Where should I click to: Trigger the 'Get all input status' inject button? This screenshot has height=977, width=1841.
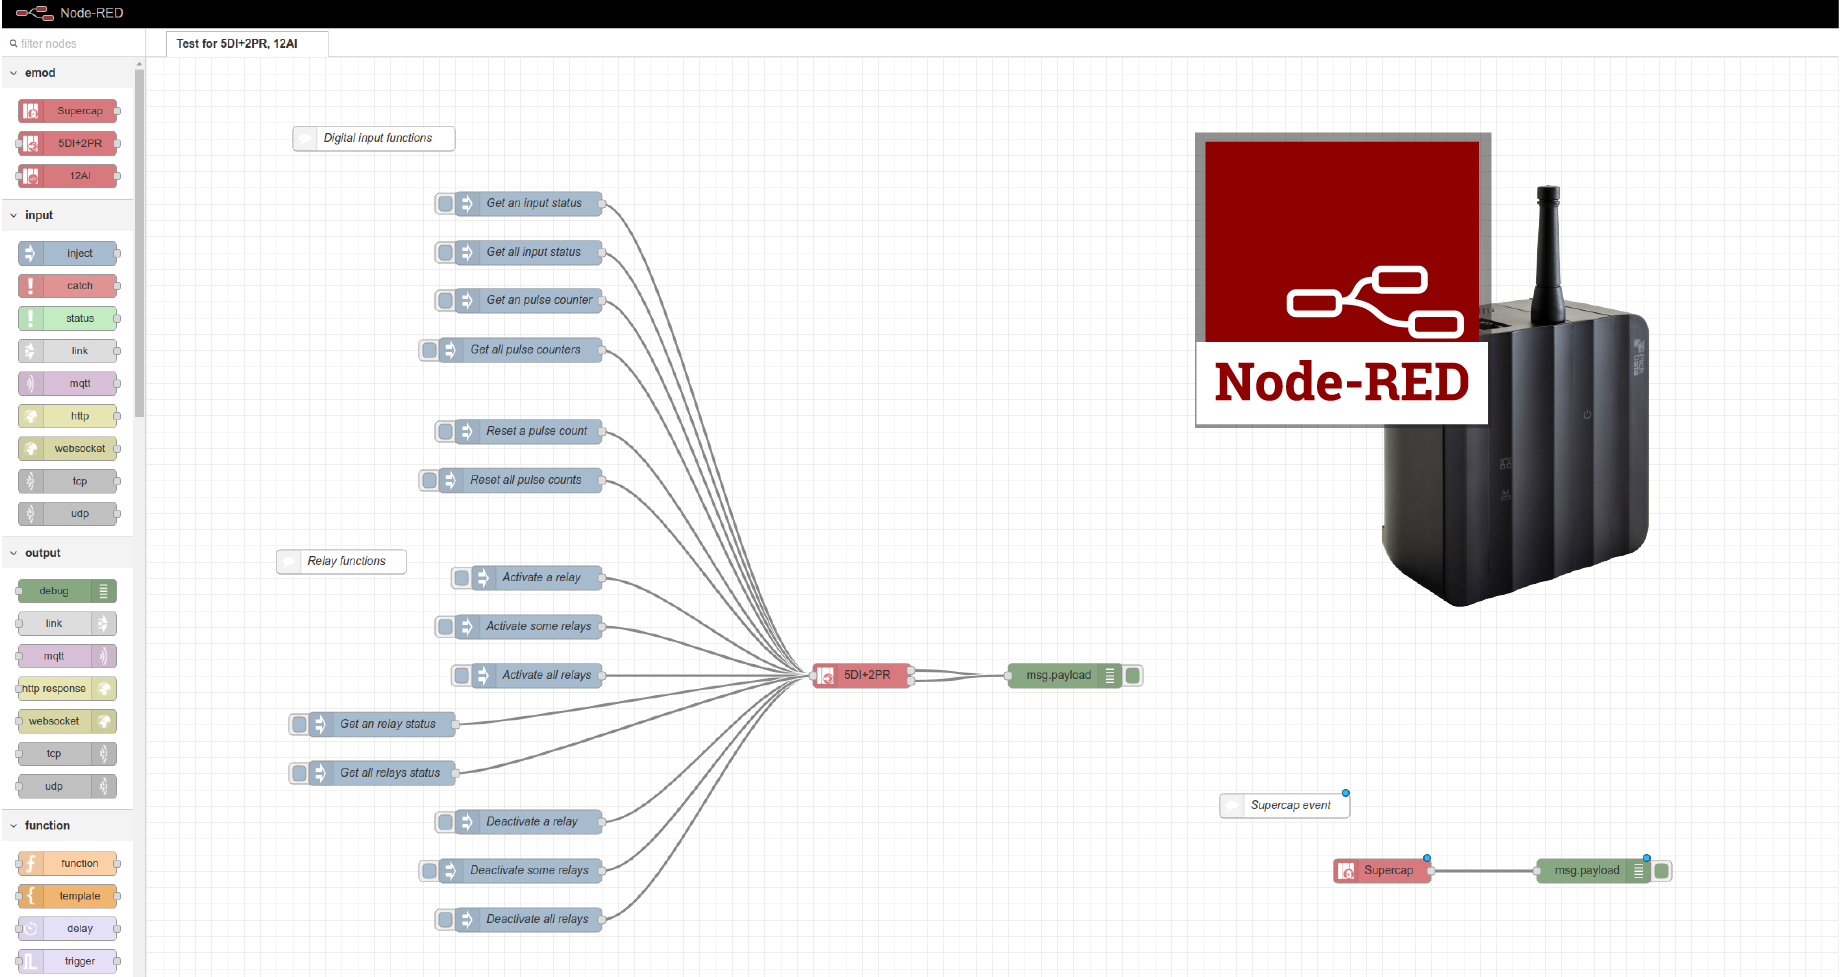[446, 253]
